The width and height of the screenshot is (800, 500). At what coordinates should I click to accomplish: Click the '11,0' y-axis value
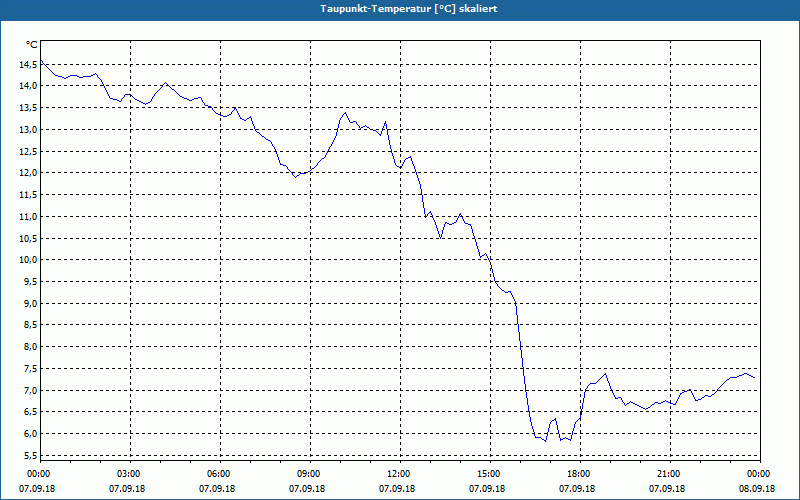coord(29,217)
